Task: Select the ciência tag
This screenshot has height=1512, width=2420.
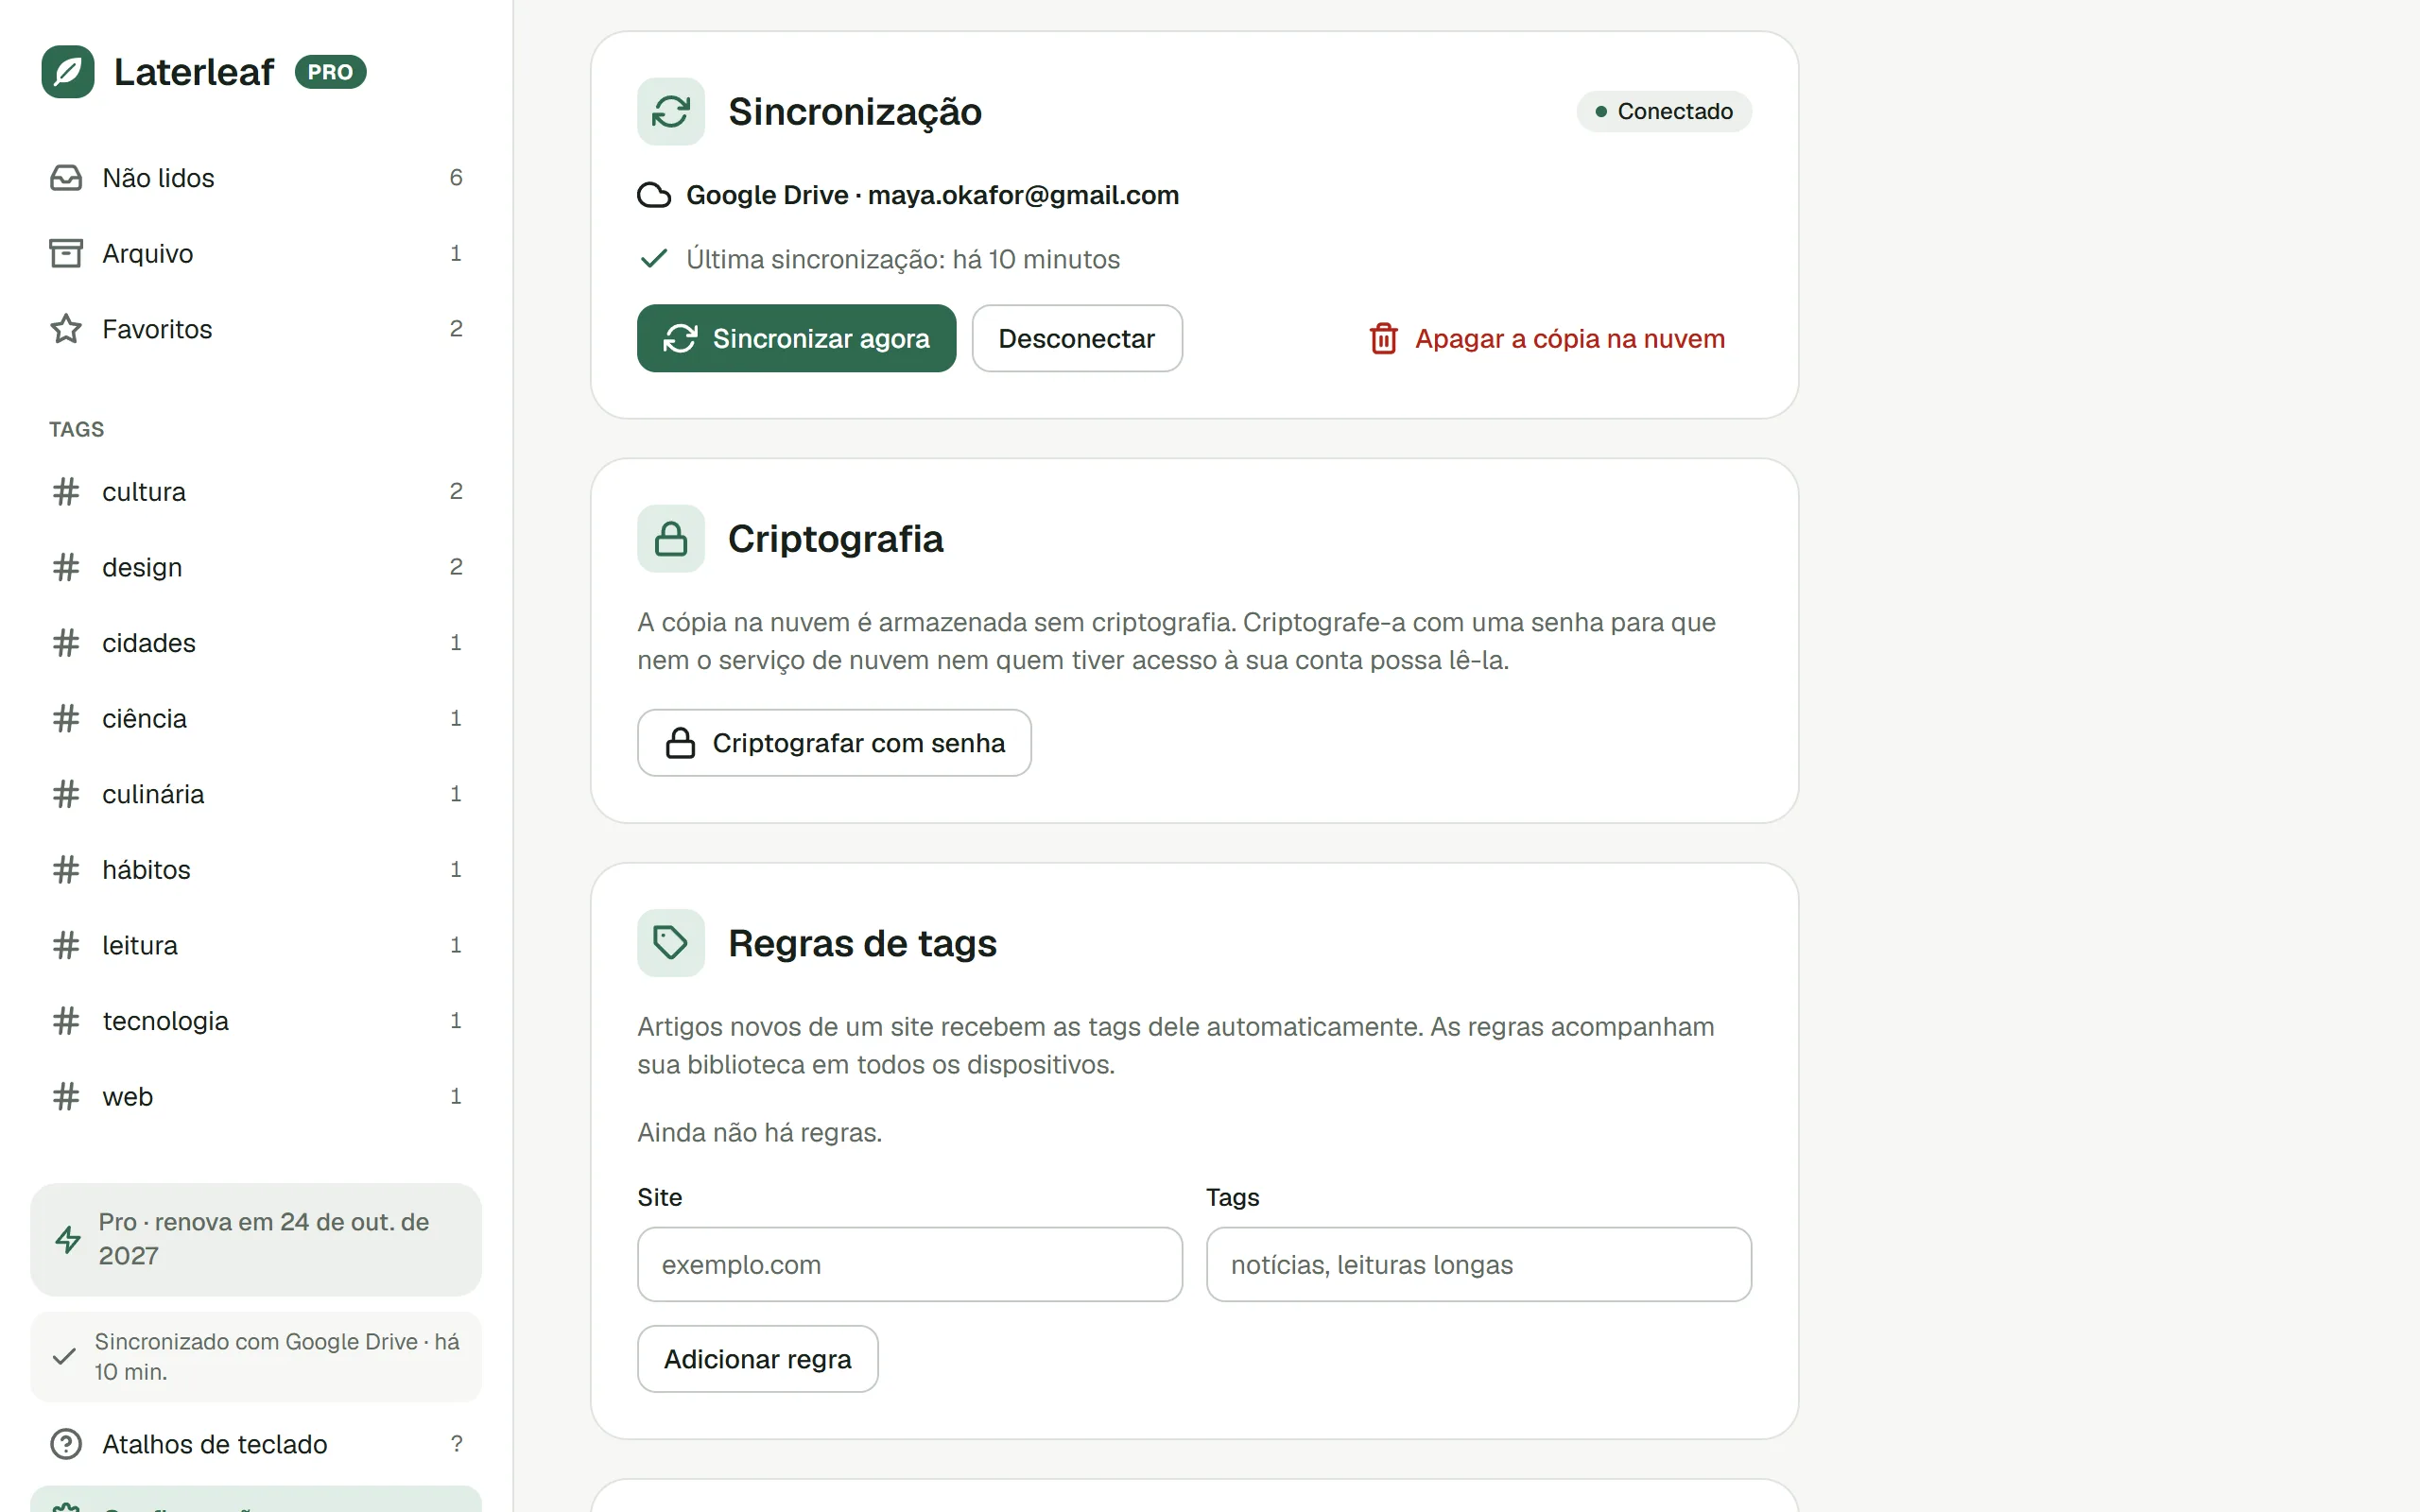Action: (x=256, y=718)
